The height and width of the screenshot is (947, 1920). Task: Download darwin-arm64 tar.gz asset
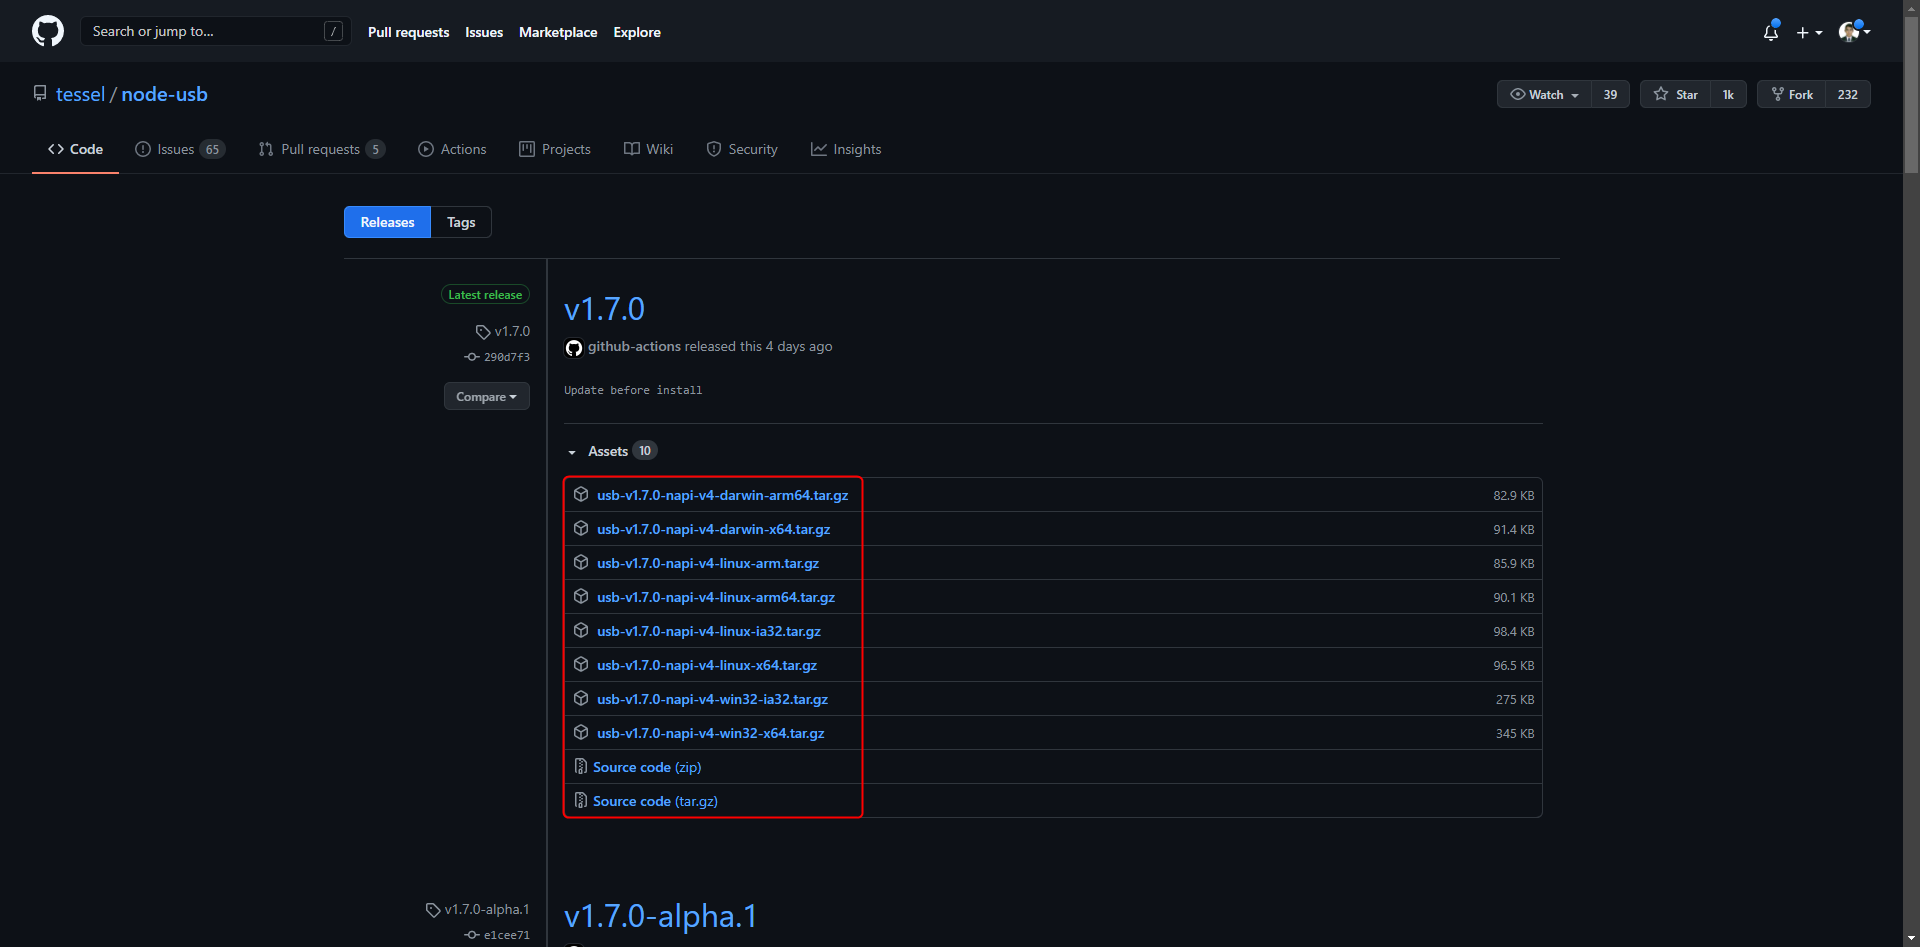[722, 495]
